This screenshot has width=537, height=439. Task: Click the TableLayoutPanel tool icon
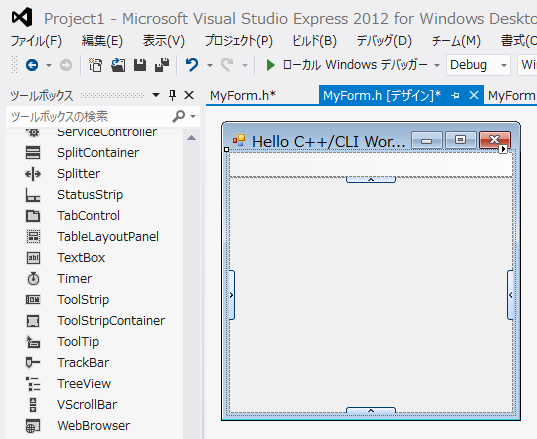(33, 237)
